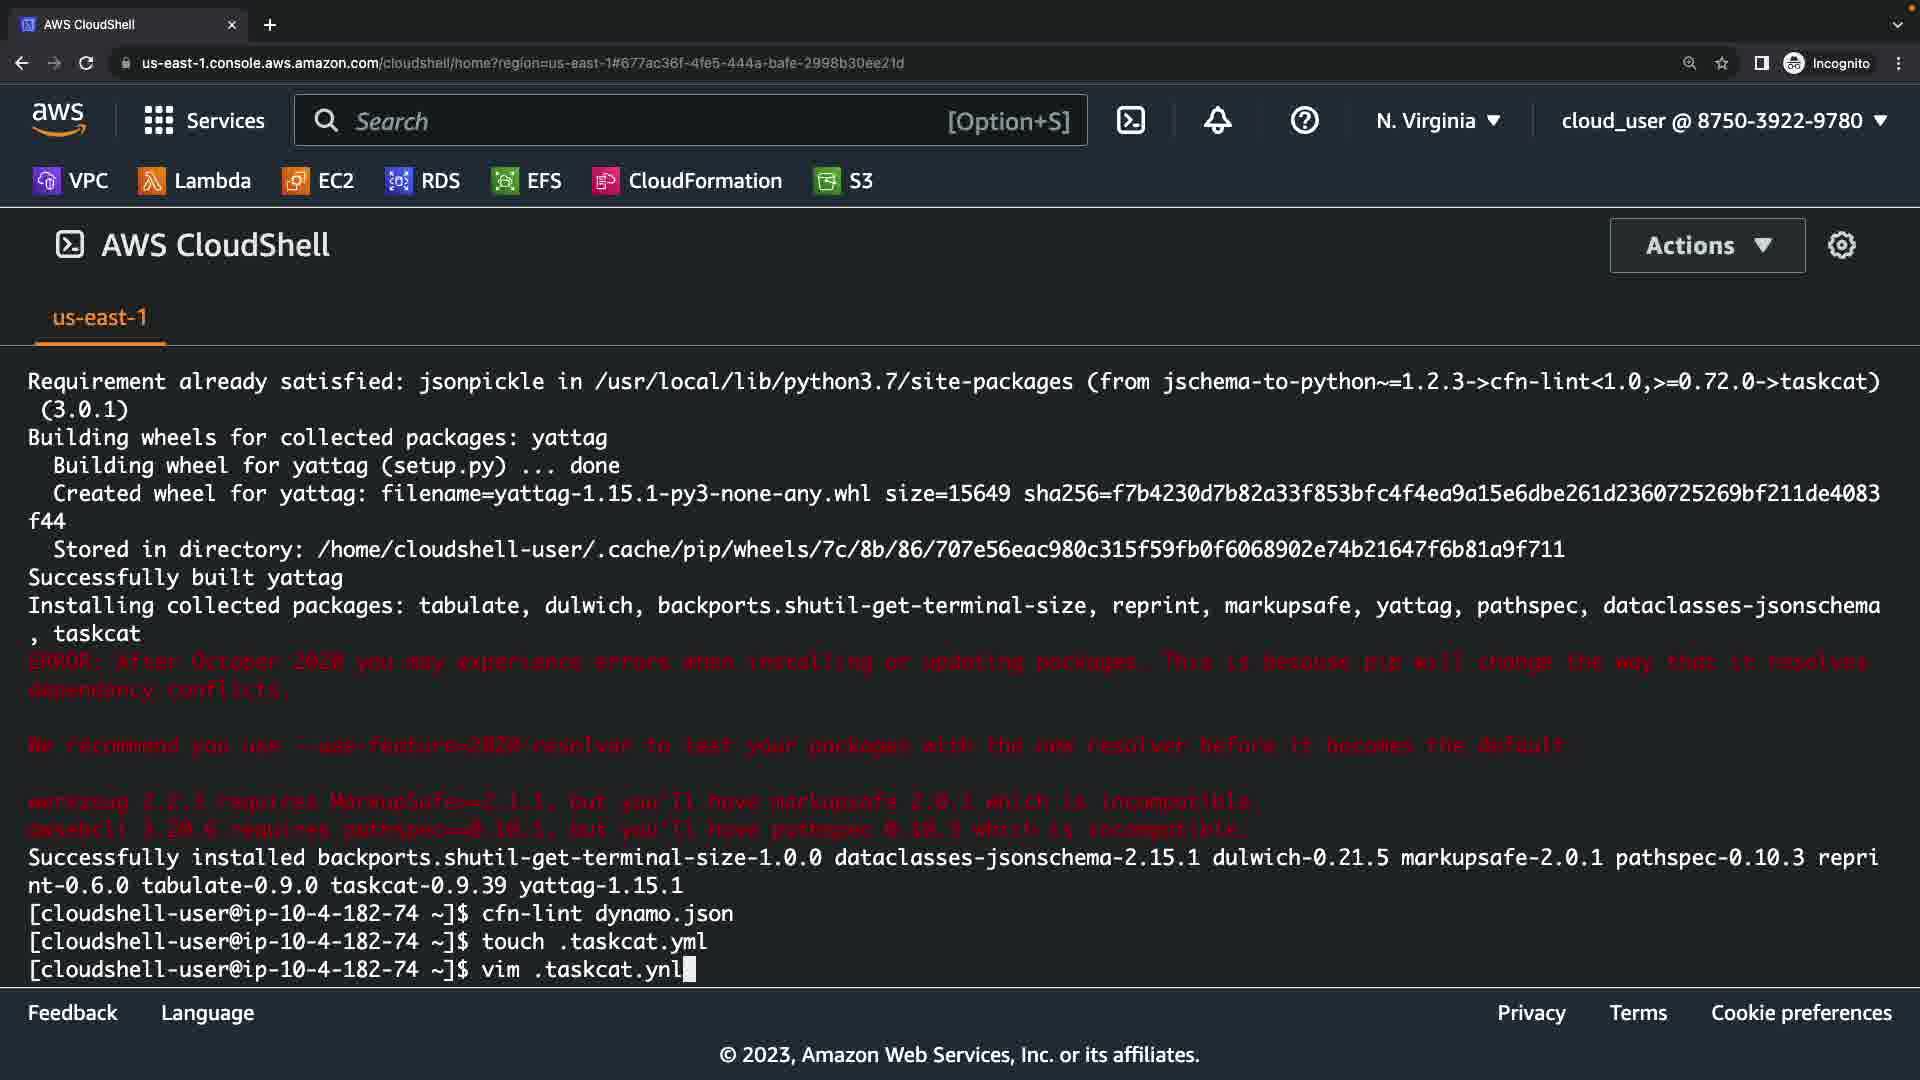Viewport: 1920px width, 1080px height.
Task: Open Cookie preferences link
Action: click(1800, 1013)
